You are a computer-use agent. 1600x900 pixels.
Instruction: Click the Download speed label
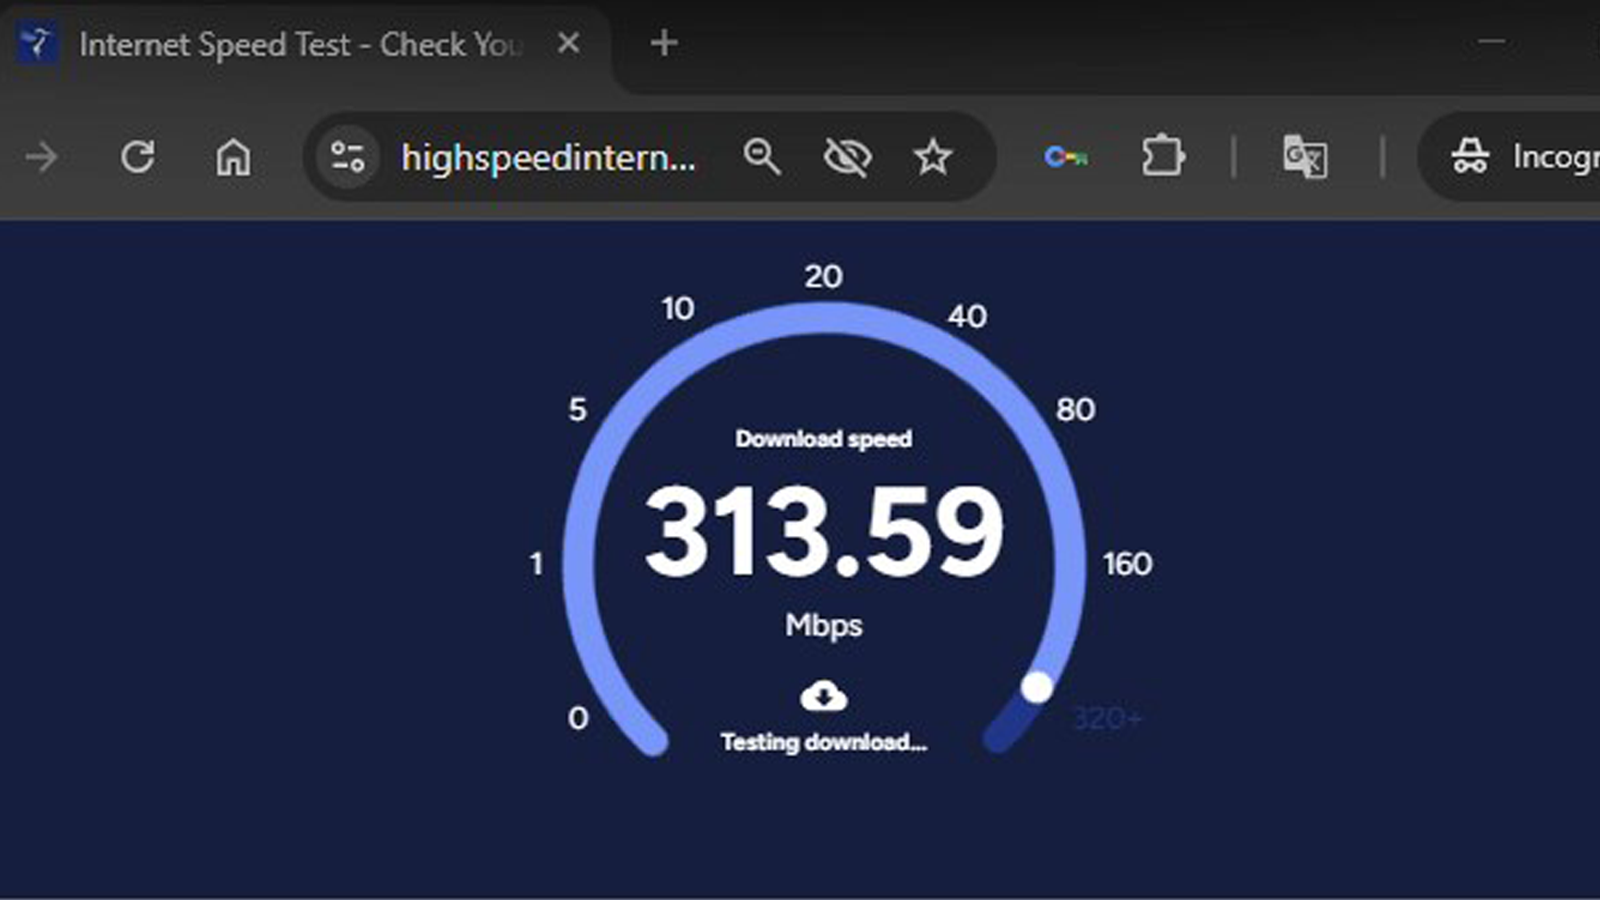pos(824,439)
